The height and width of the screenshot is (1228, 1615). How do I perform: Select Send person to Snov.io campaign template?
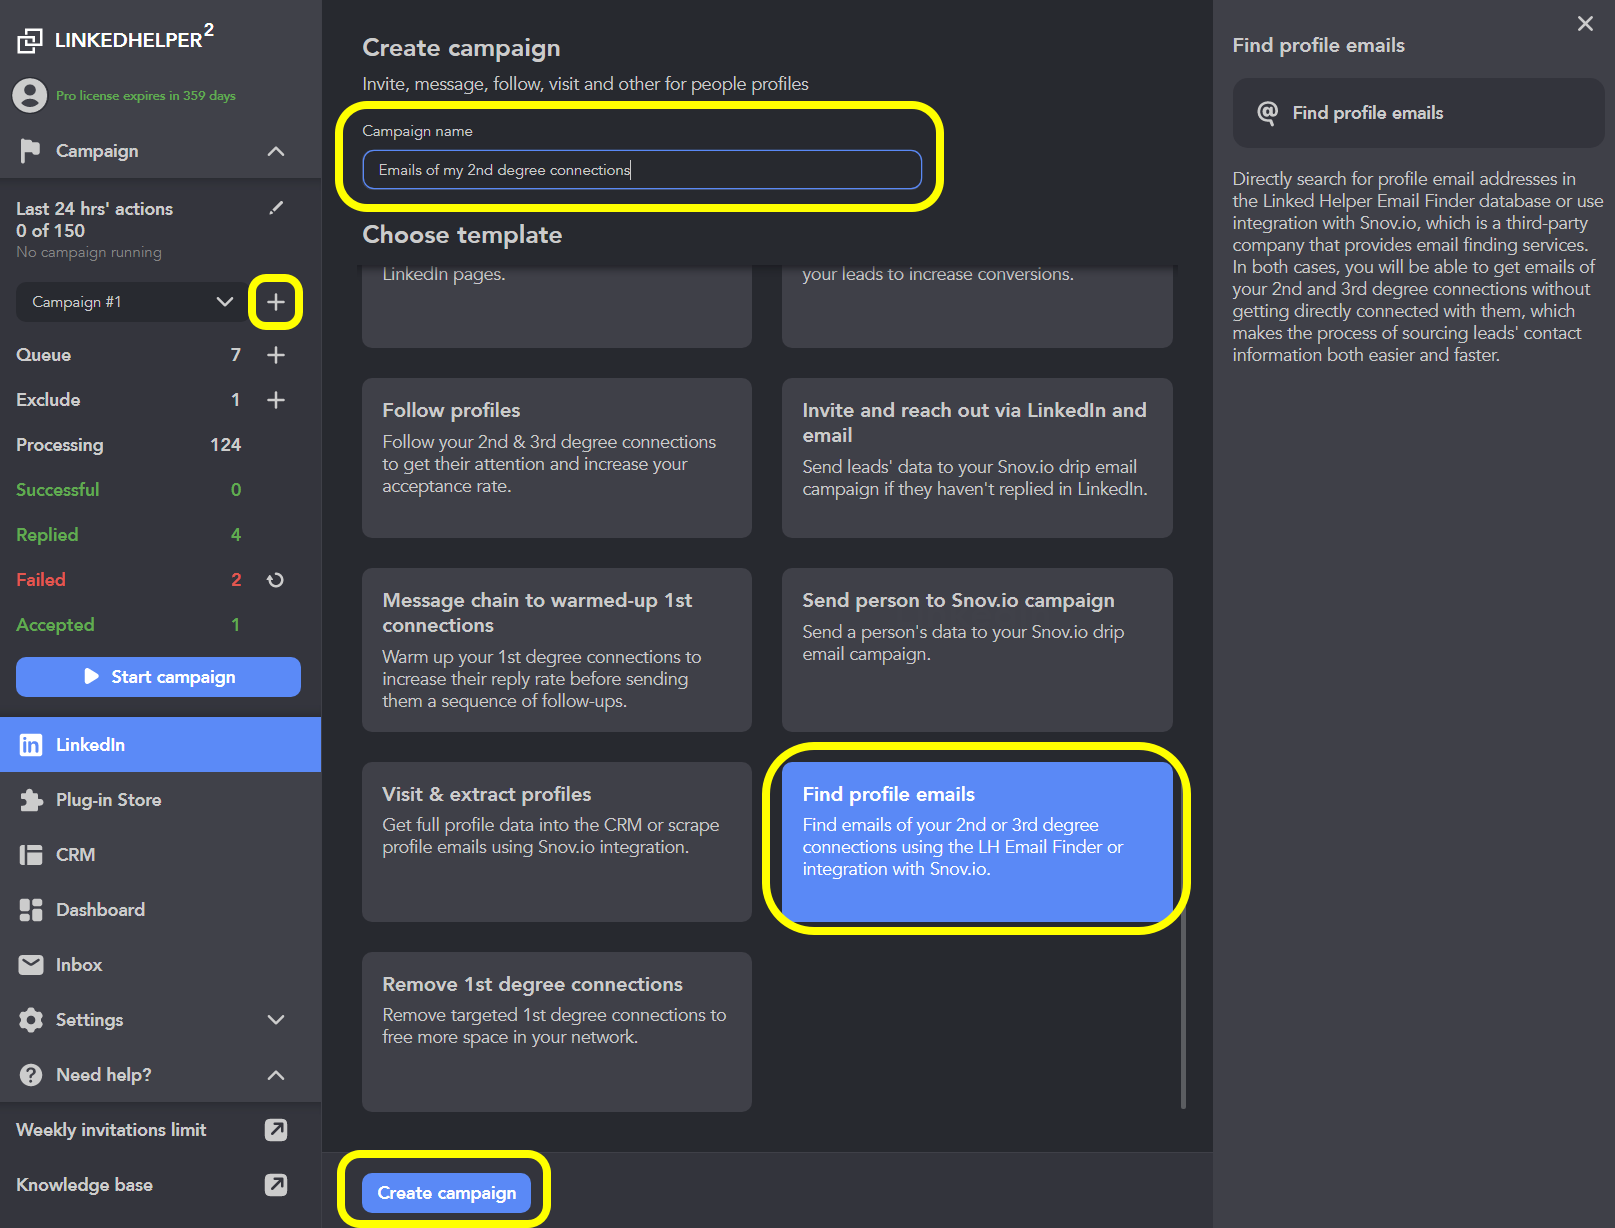coord(977,650)
